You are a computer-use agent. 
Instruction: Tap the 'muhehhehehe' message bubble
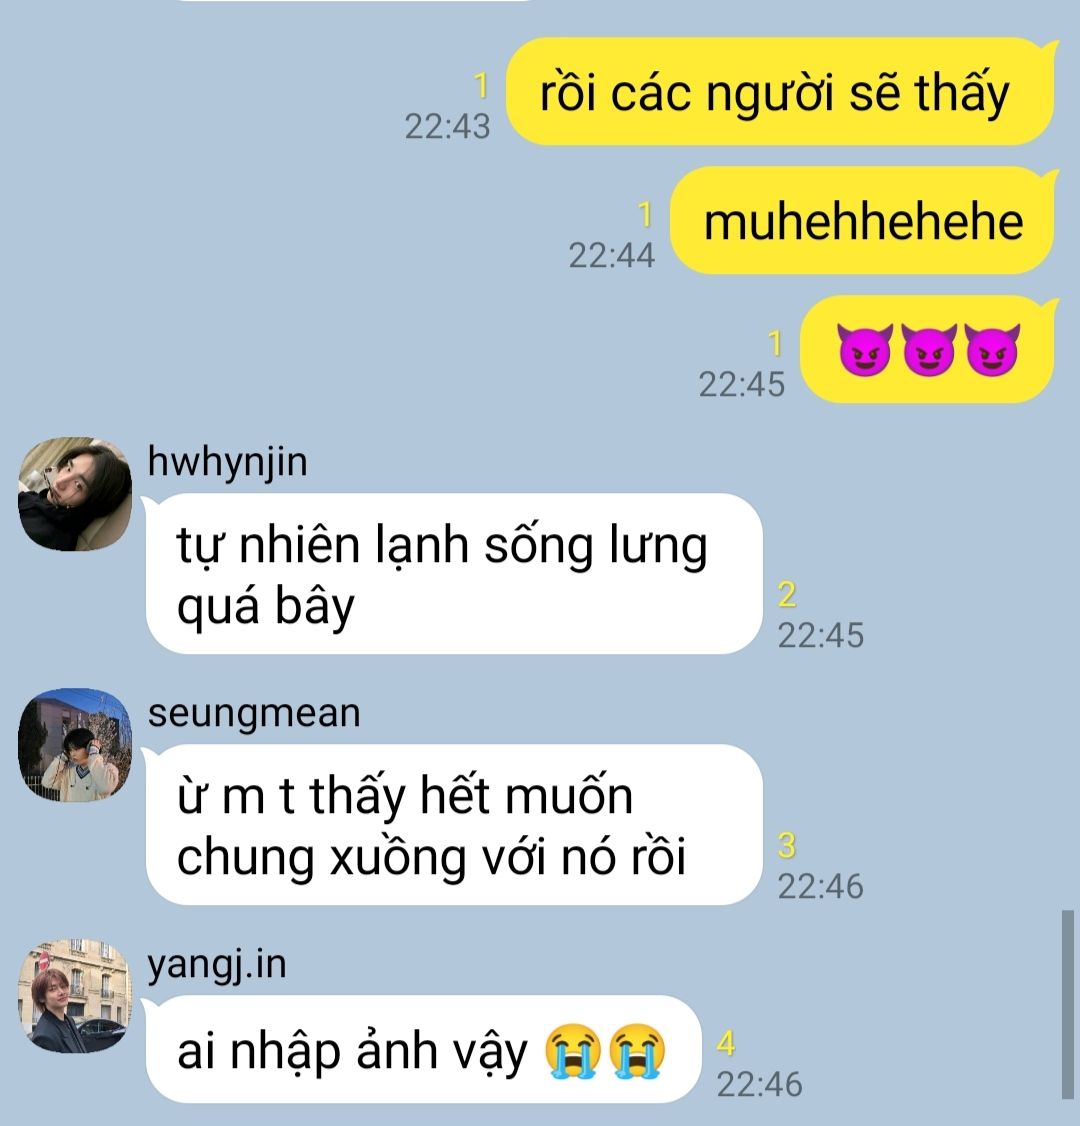coord(863,220)
